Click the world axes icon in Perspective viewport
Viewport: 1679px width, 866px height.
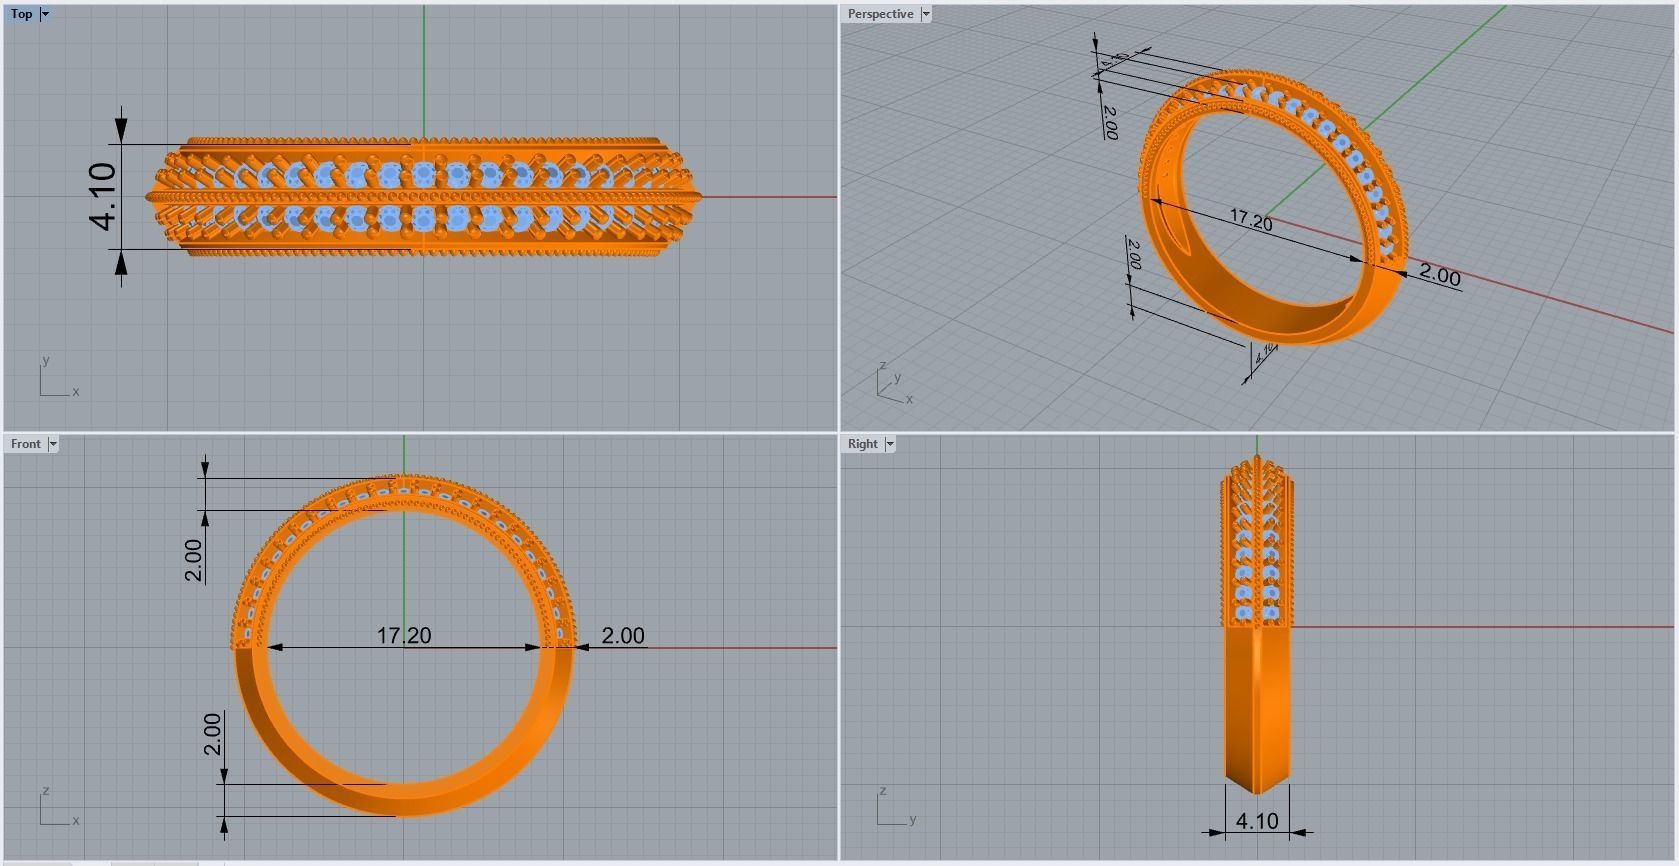tap(895, 382)
